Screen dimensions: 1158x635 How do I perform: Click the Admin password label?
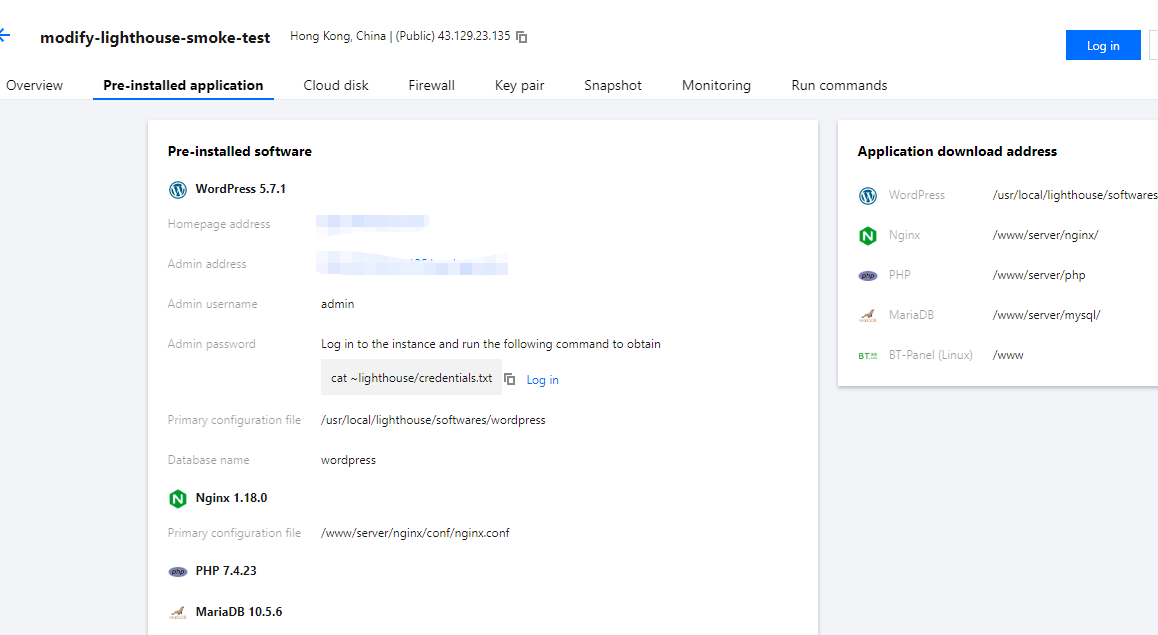click(211, 344)
